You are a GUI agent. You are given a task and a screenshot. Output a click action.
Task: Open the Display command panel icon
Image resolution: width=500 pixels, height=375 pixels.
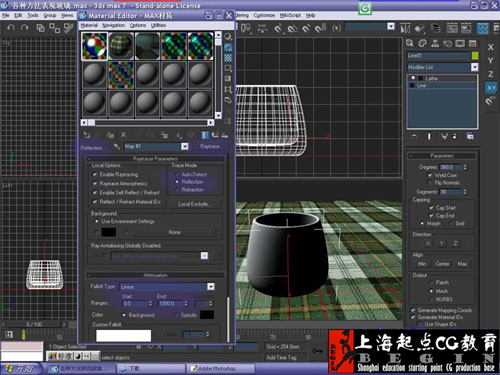pos(460,43)
